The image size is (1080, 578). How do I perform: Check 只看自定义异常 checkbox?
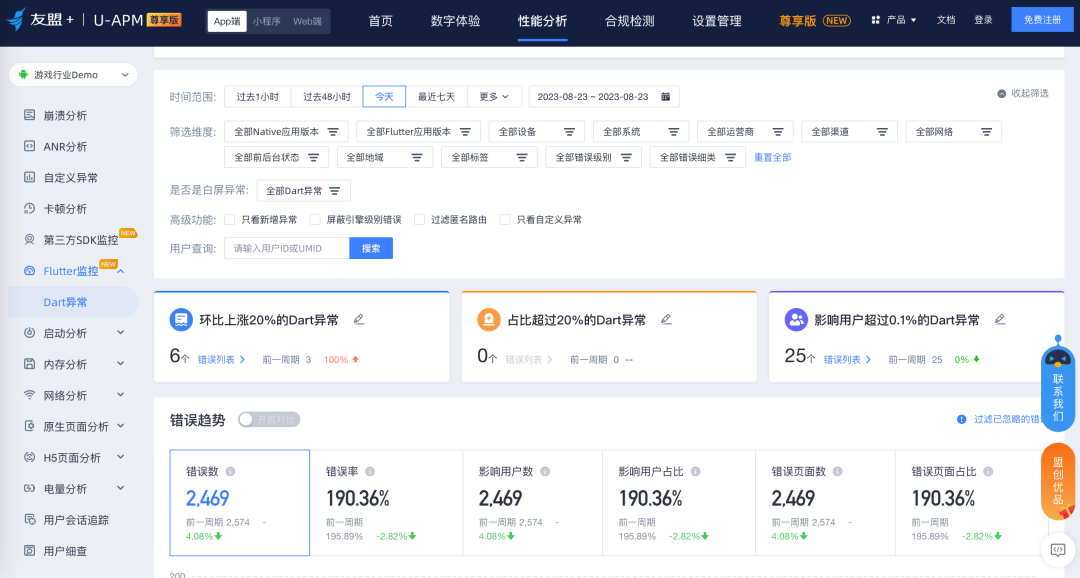click(x=505, y=220)
